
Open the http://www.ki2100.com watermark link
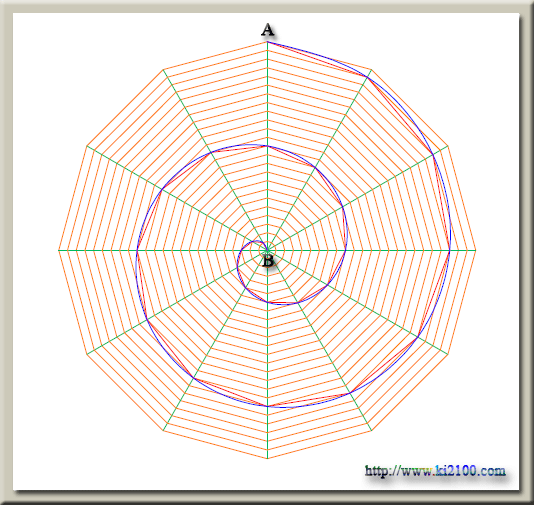pyautogui.click(x=435, y=471)
